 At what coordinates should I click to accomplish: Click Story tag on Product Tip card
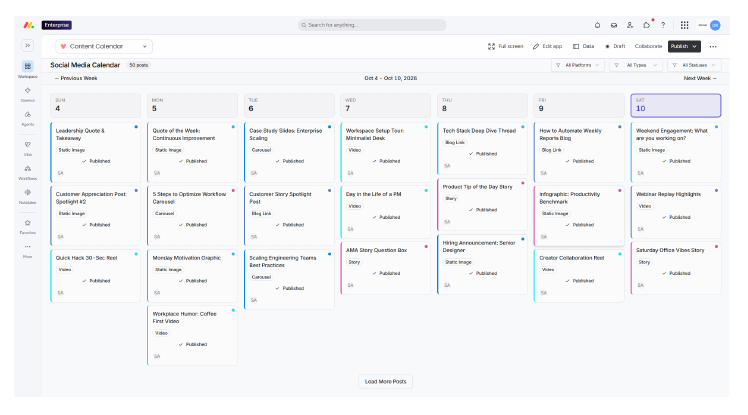point(451,198)
